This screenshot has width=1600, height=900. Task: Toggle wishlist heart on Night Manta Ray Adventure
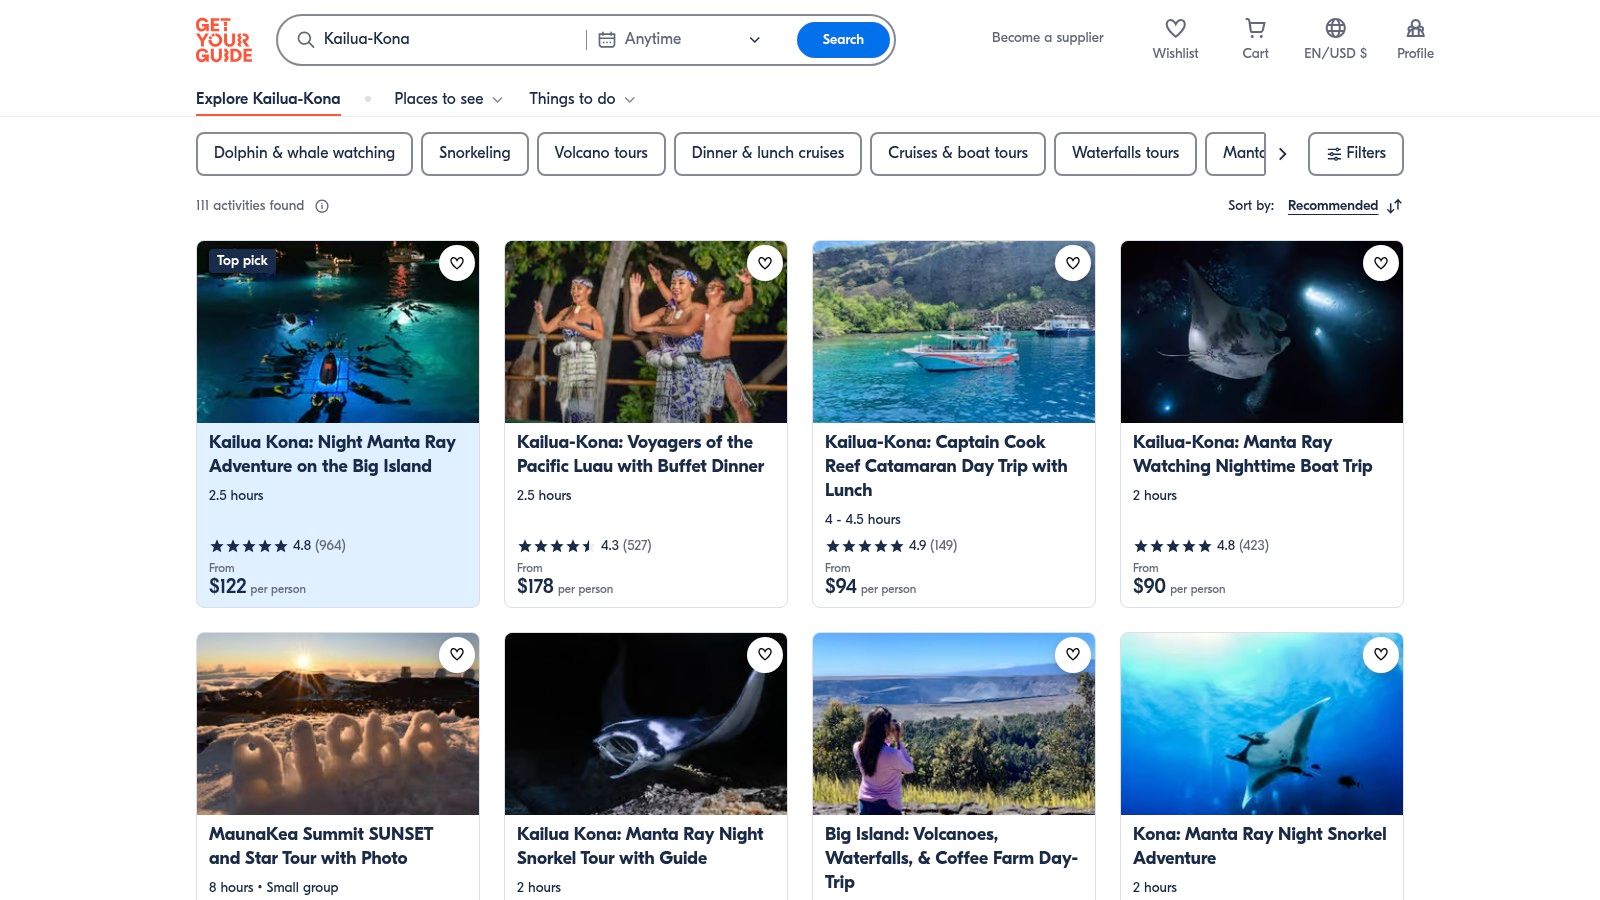[x=457, y=263]
